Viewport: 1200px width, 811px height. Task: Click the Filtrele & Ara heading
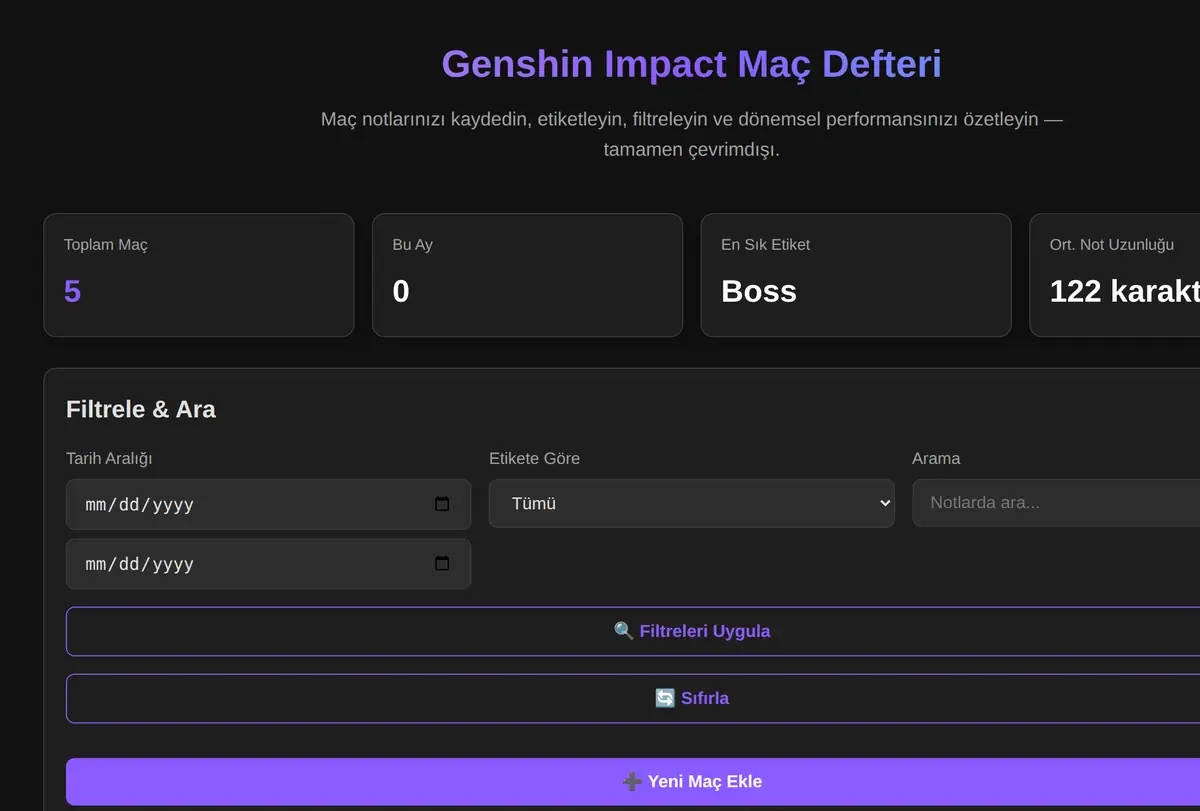click(141, 409)
